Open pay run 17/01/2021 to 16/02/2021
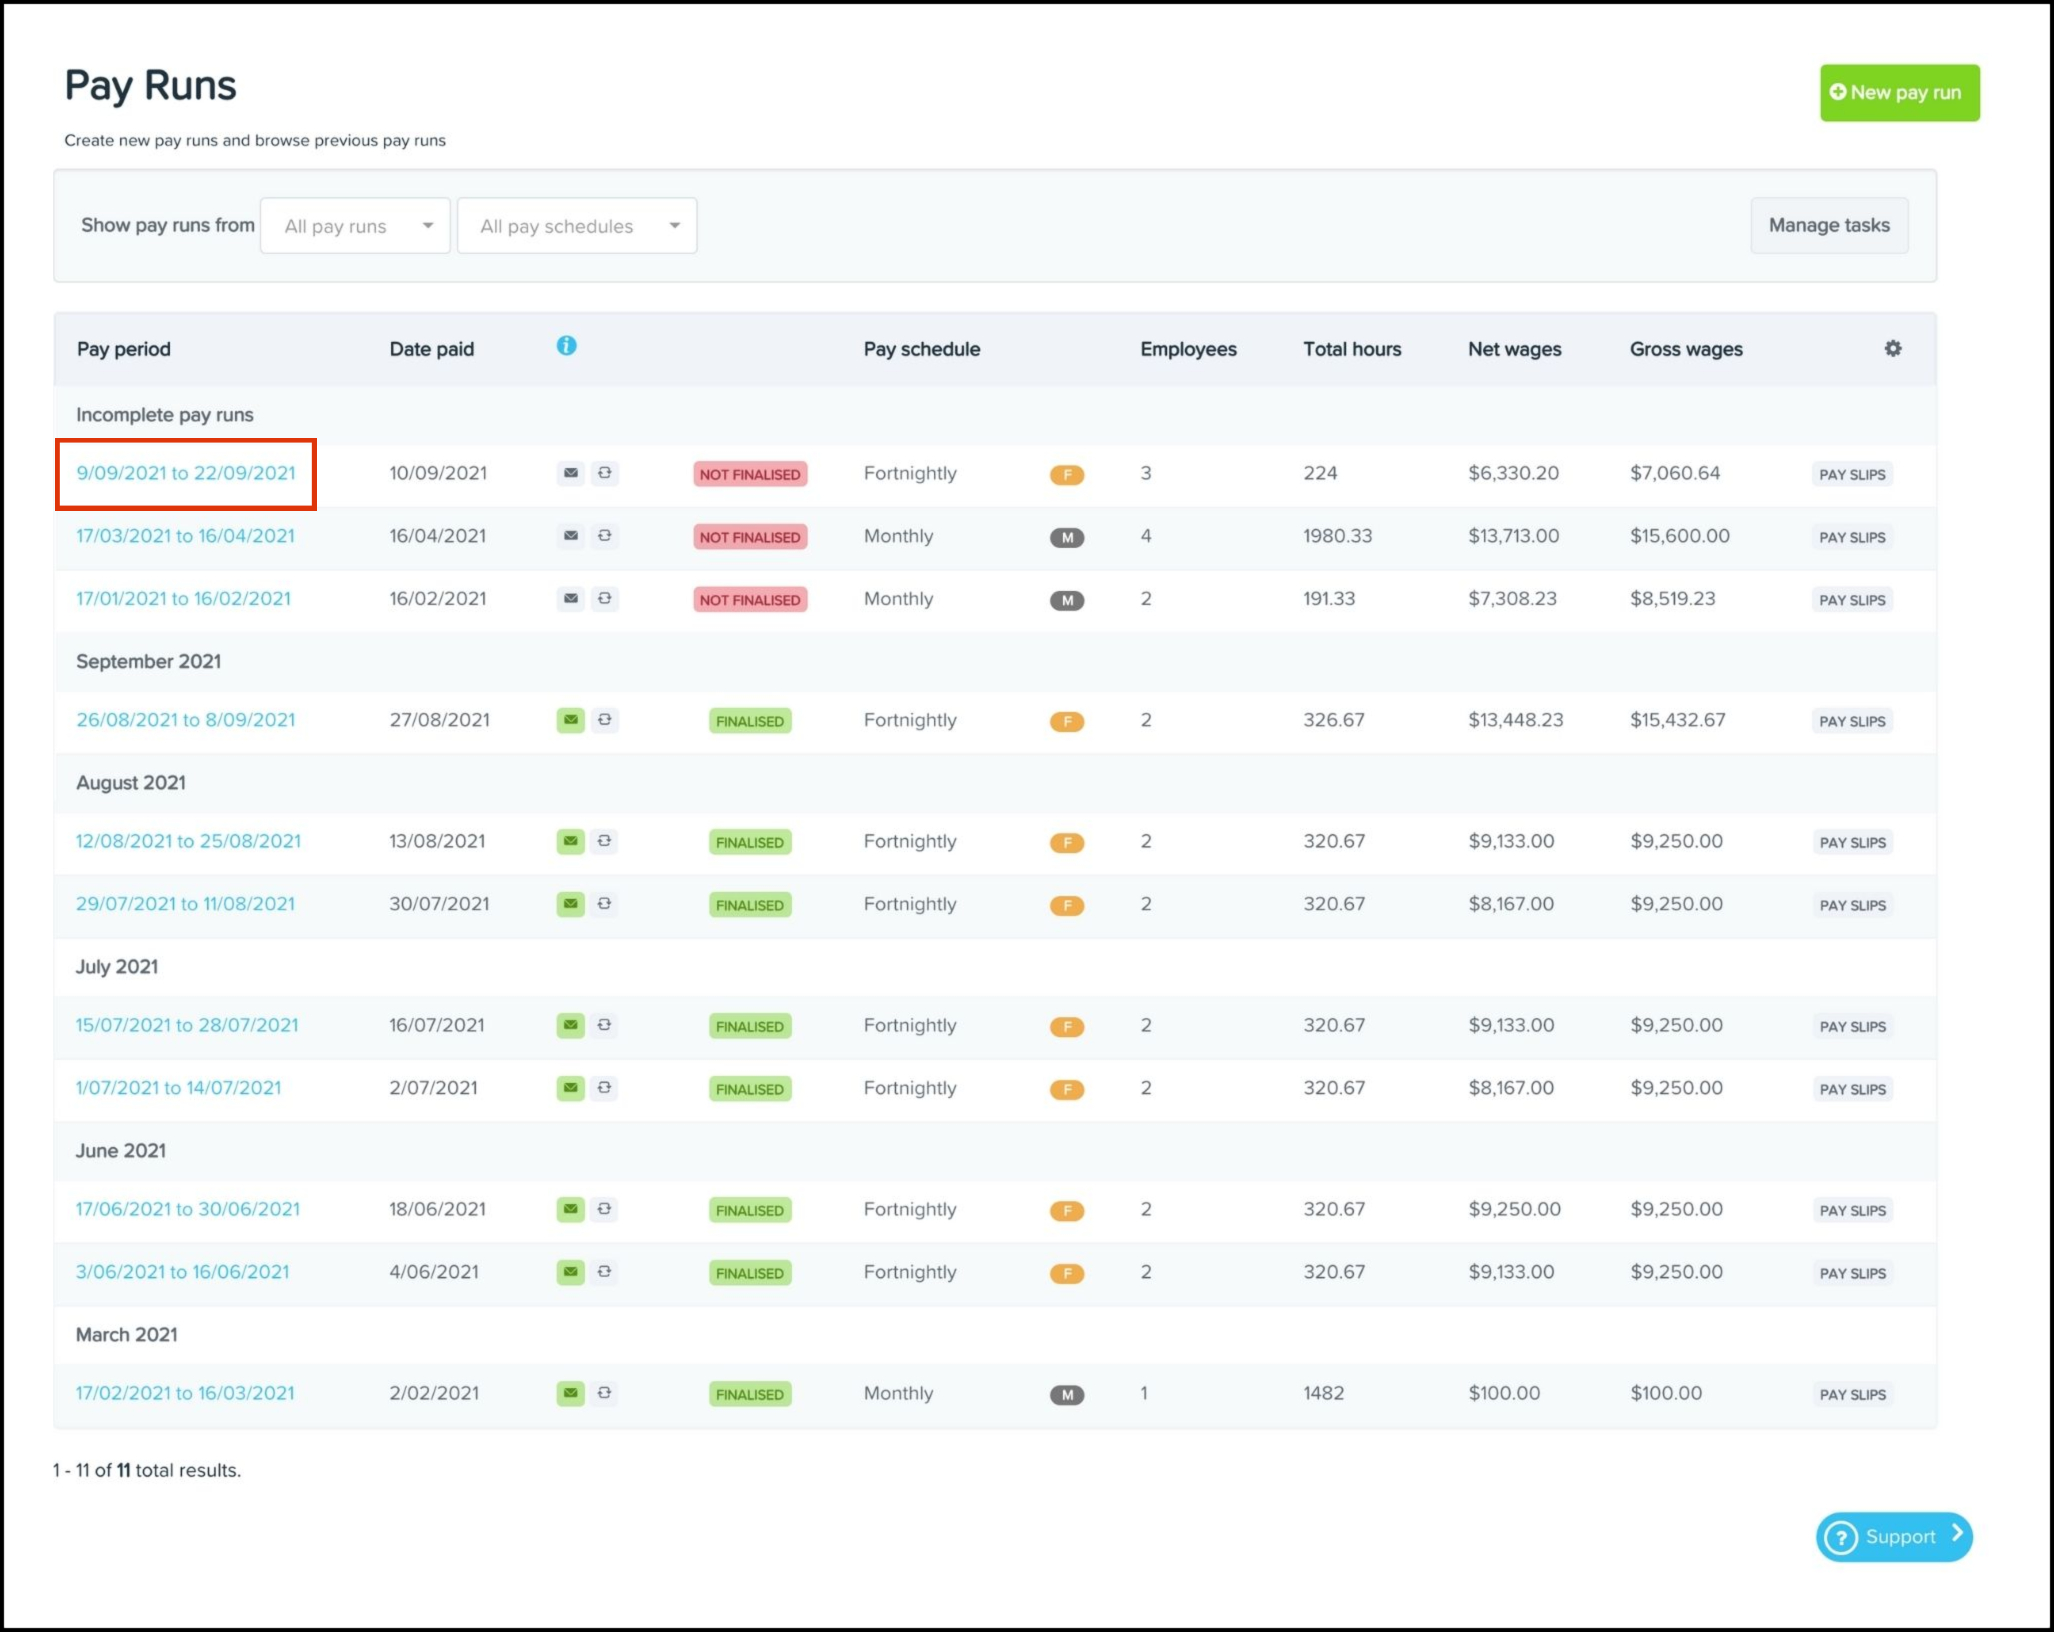This screenshot has height=1632, width=2054. pos(183,599)
